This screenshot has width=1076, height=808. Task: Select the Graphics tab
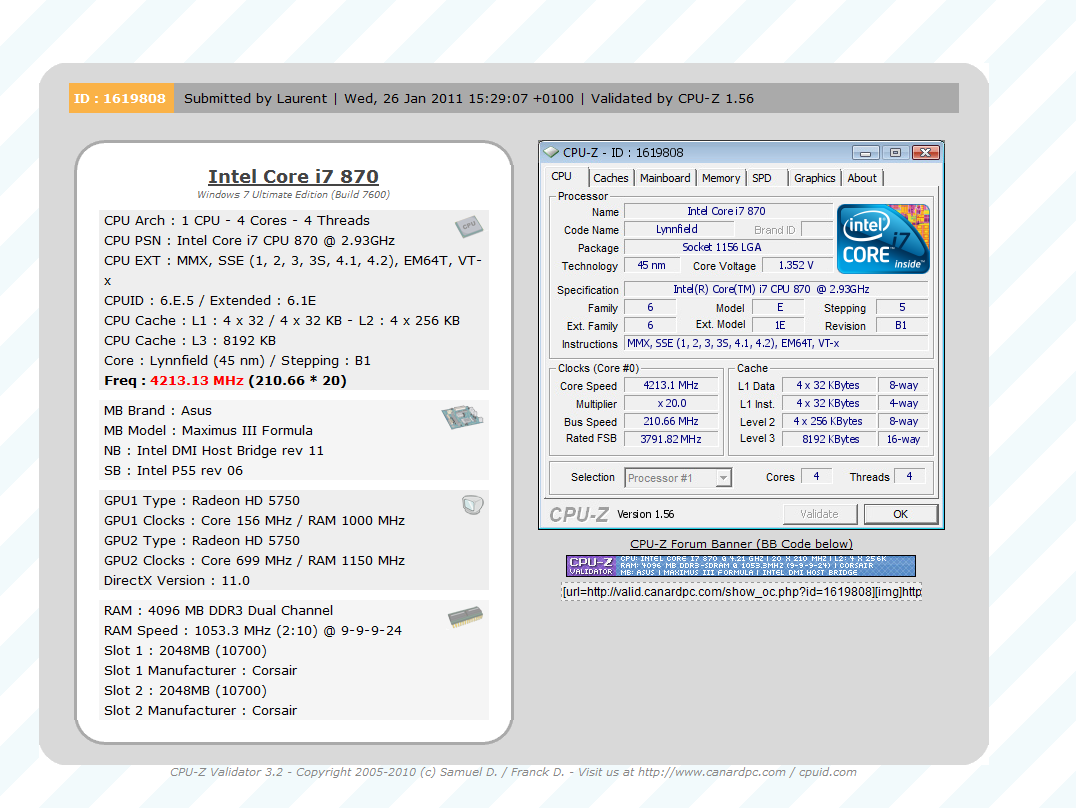click(815, 178)
